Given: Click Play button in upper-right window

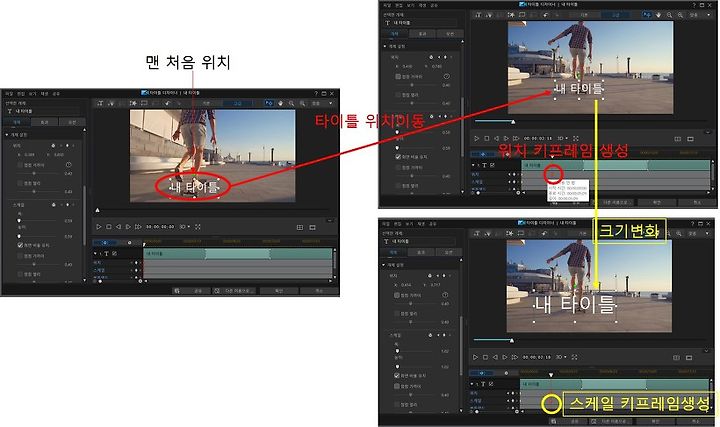Looking at the screenshot, I should click(477, 138).
